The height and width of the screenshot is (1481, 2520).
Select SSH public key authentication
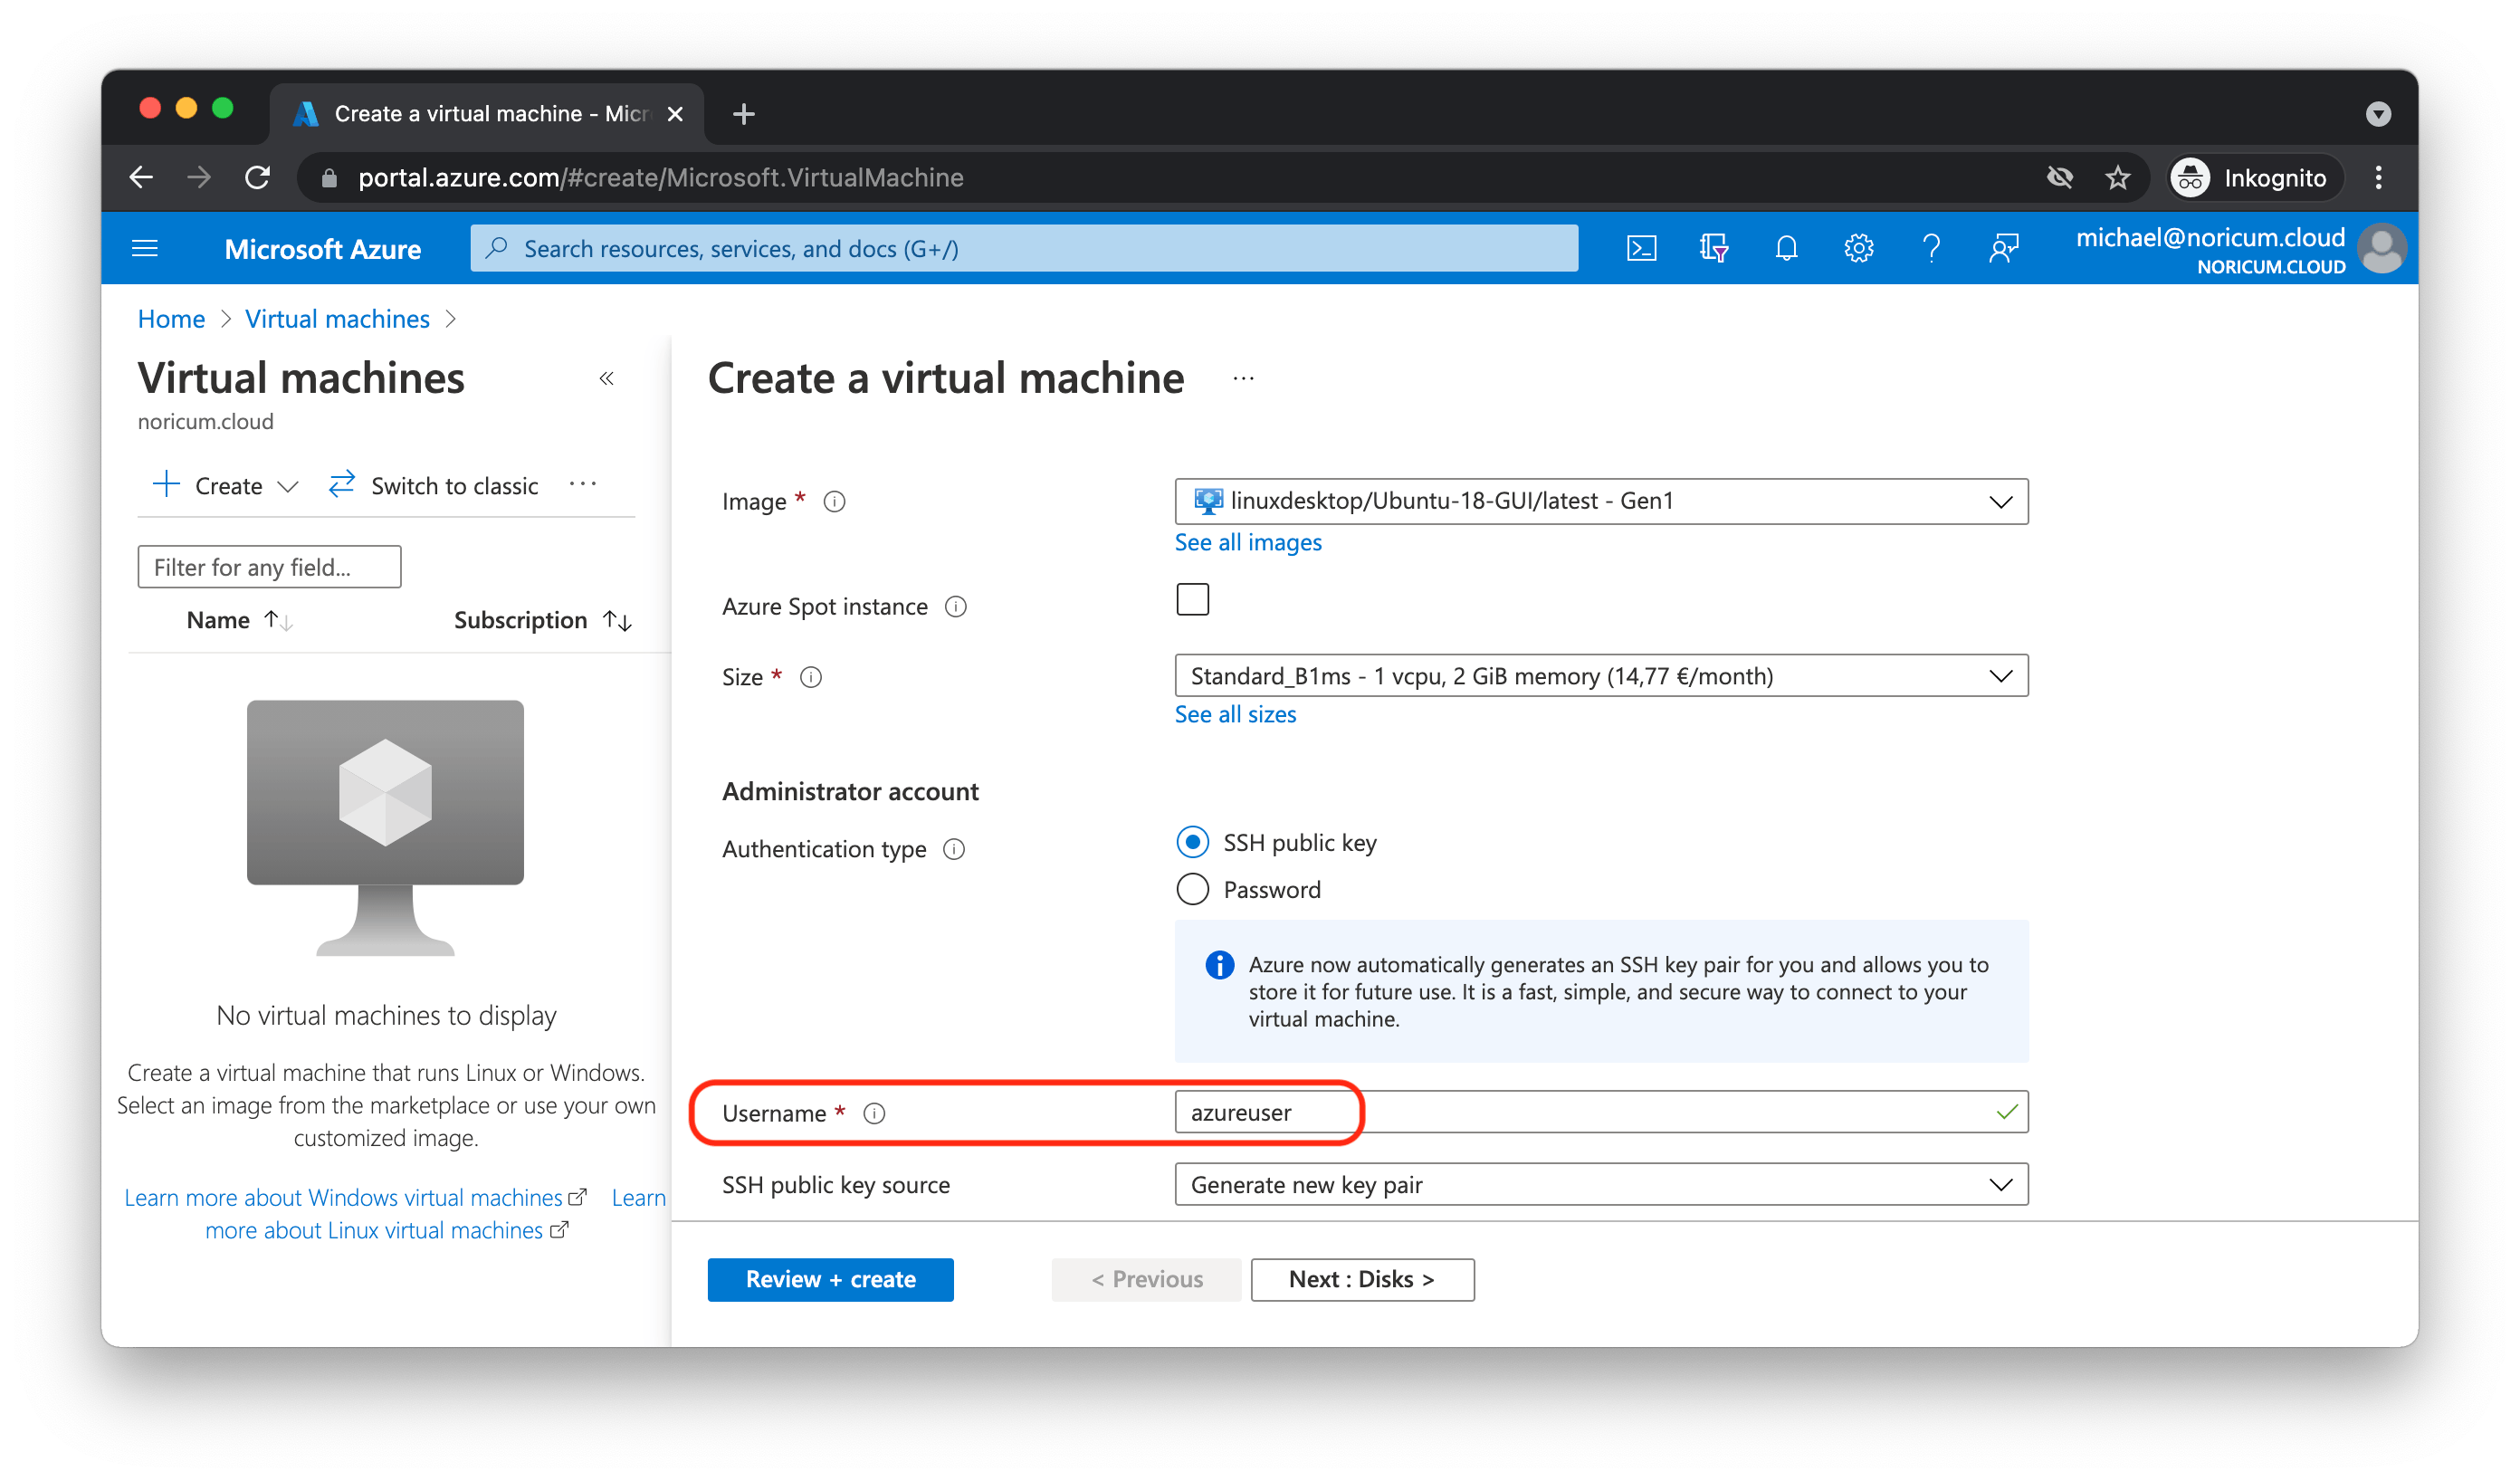point(1192,842)
